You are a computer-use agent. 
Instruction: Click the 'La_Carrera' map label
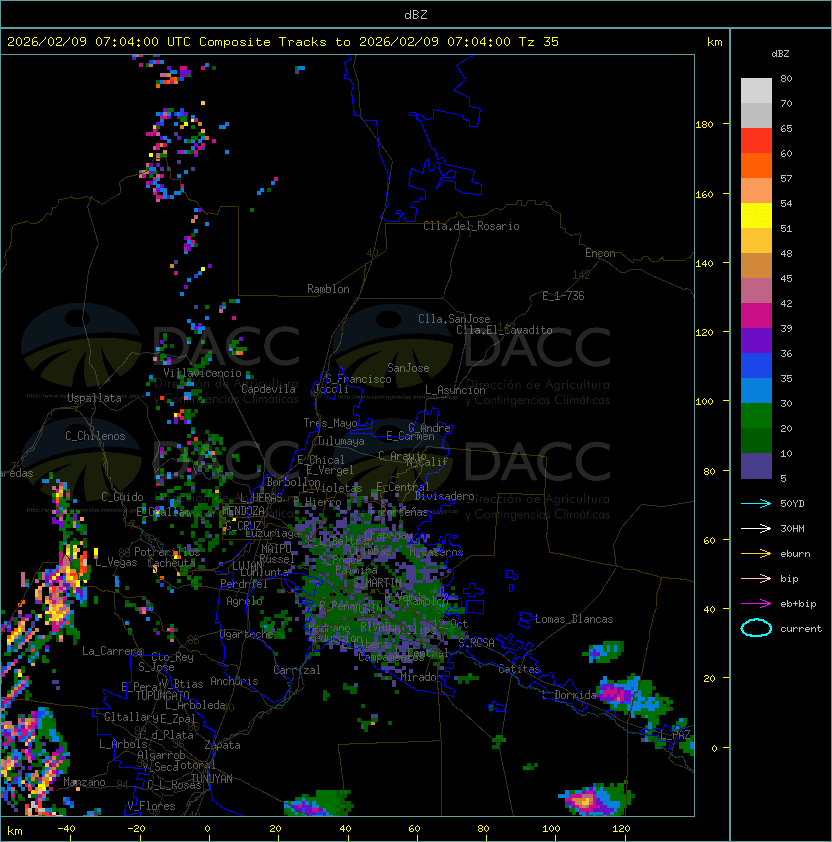pyautogui.click(x=112, y=651)
